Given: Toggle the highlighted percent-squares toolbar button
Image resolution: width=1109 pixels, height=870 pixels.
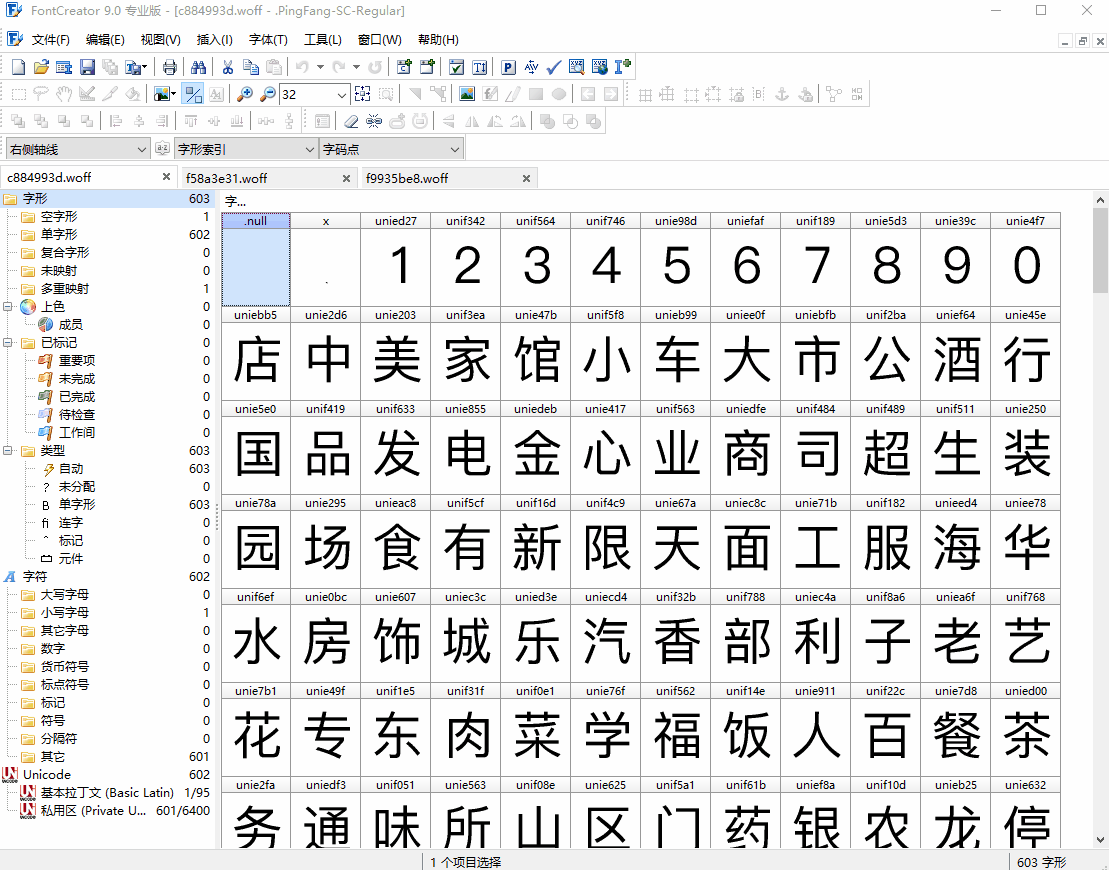Looking at the screenshot, I should (x=192, y=94).
